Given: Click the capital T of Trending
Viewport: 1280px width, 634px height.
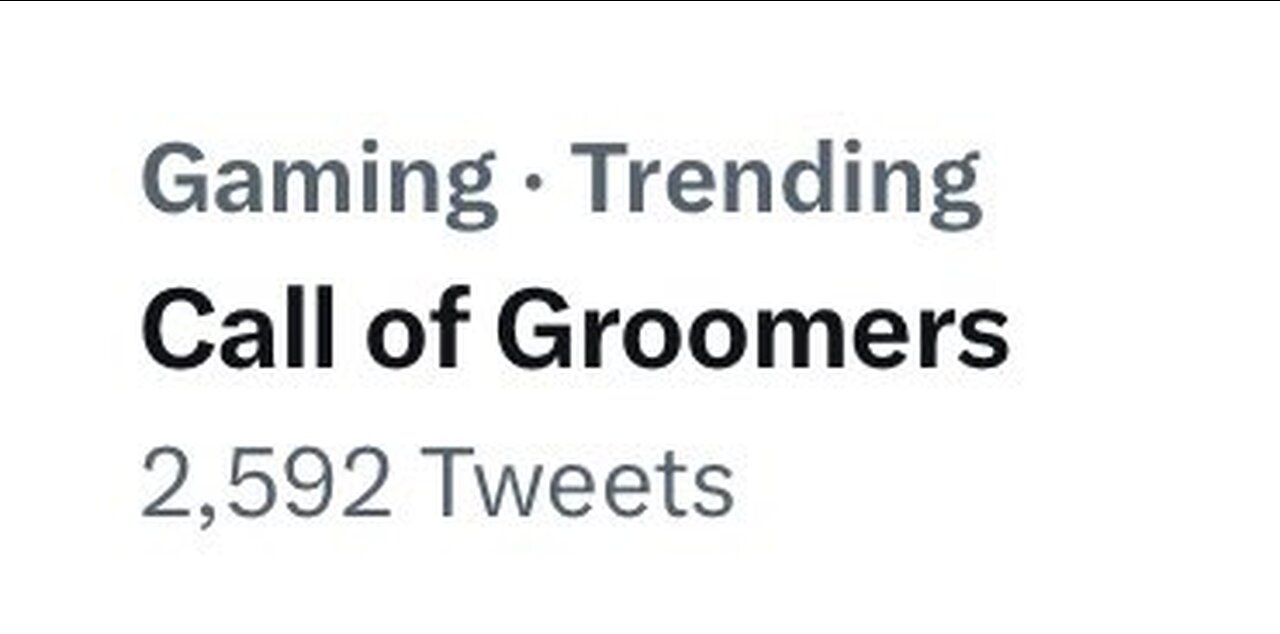Looking at the screenshot, I should pyautogui.click(x=605, y=178).
